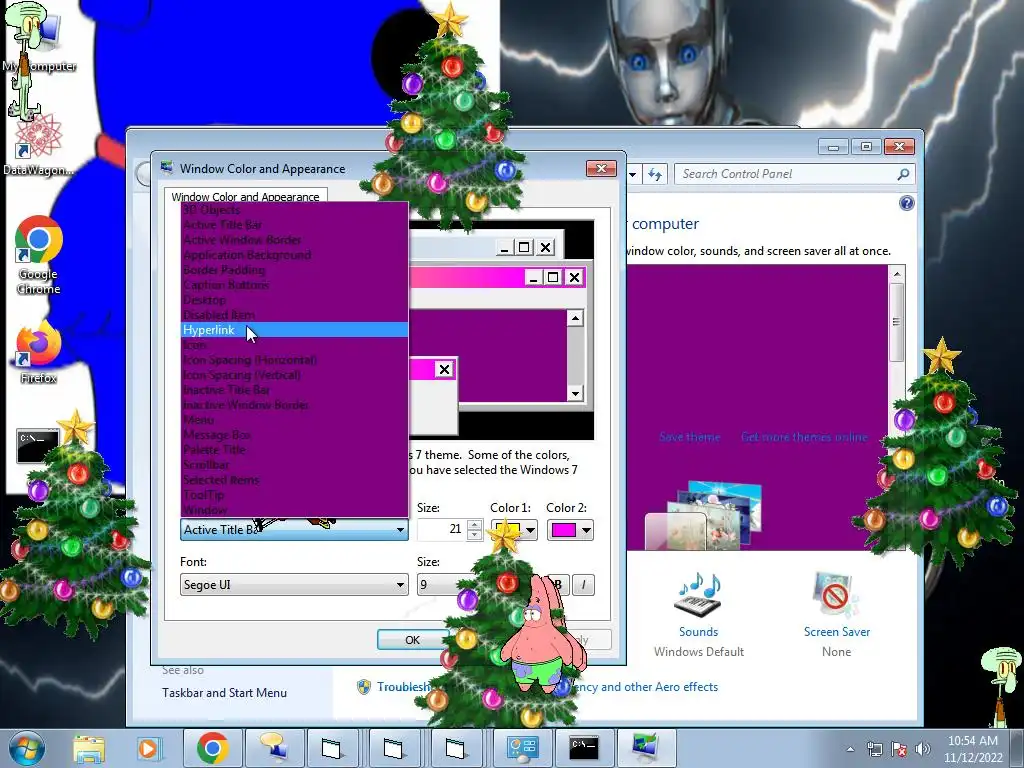Pick Icon Spacing (Horizontal) from the list
Screen dimensions: 1024x768
[295, 360]
